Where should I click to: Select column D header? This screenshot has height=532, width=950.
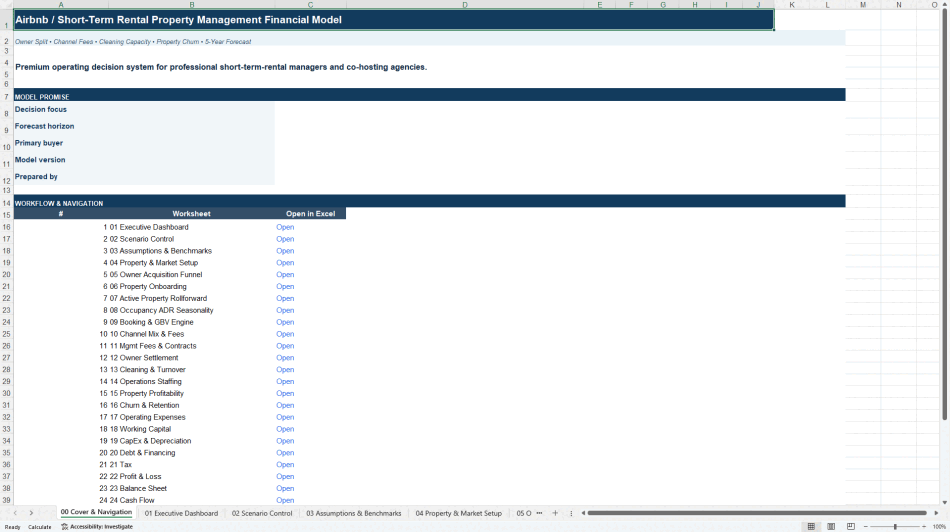tap(465, 5)
